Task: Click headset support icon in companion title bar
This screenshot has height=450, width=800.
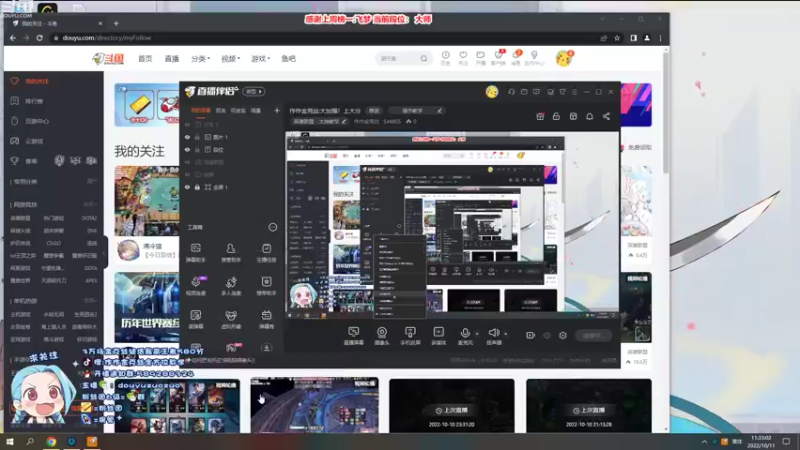Action: (x=511, y=92)
